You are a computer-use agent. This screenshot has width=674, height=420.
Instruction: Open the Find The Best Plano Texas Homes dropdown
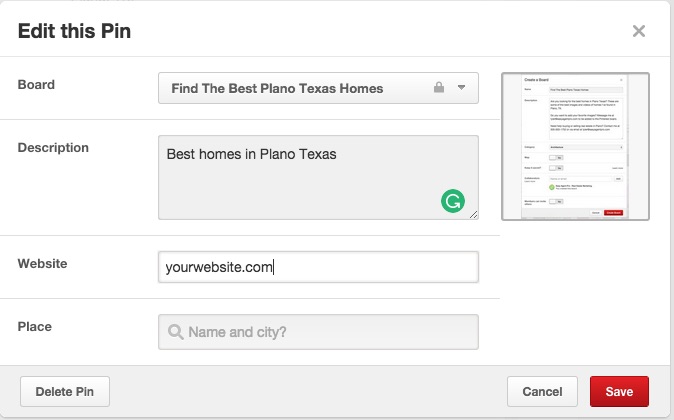(318, 88)
